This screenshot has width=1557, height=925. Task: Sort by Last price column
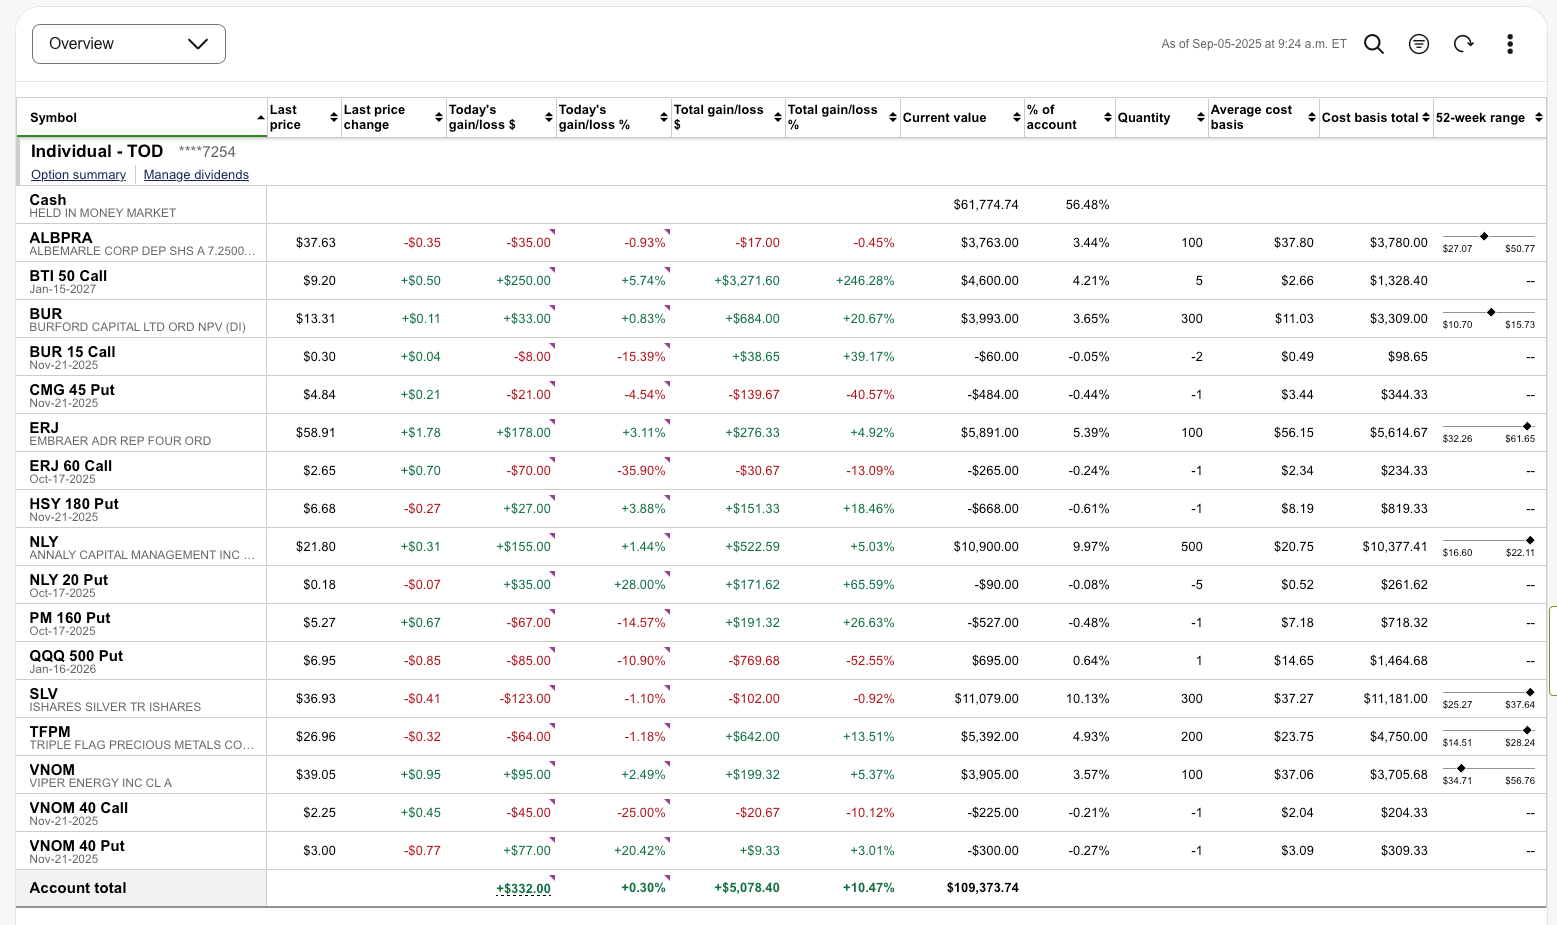304,117
